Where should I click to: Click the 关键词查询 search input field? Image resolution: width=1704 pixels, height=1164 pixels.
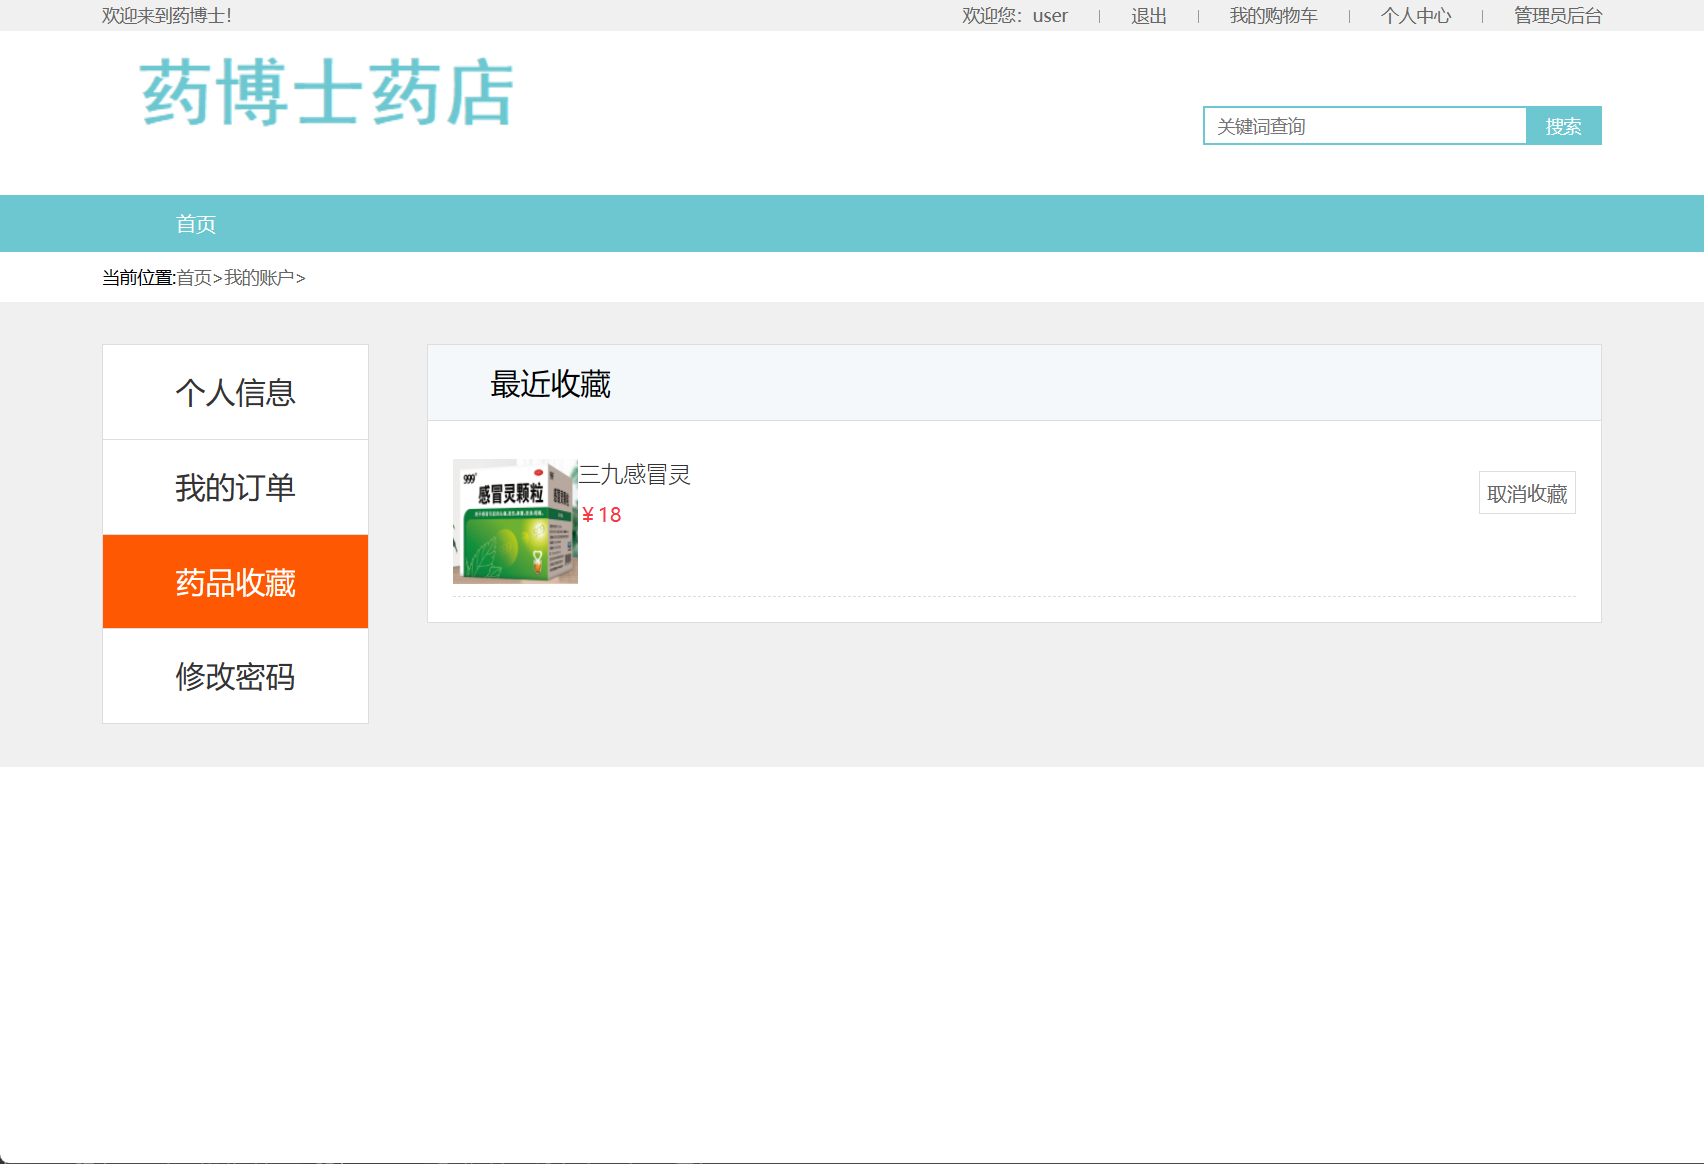[x=1365, y=125]
